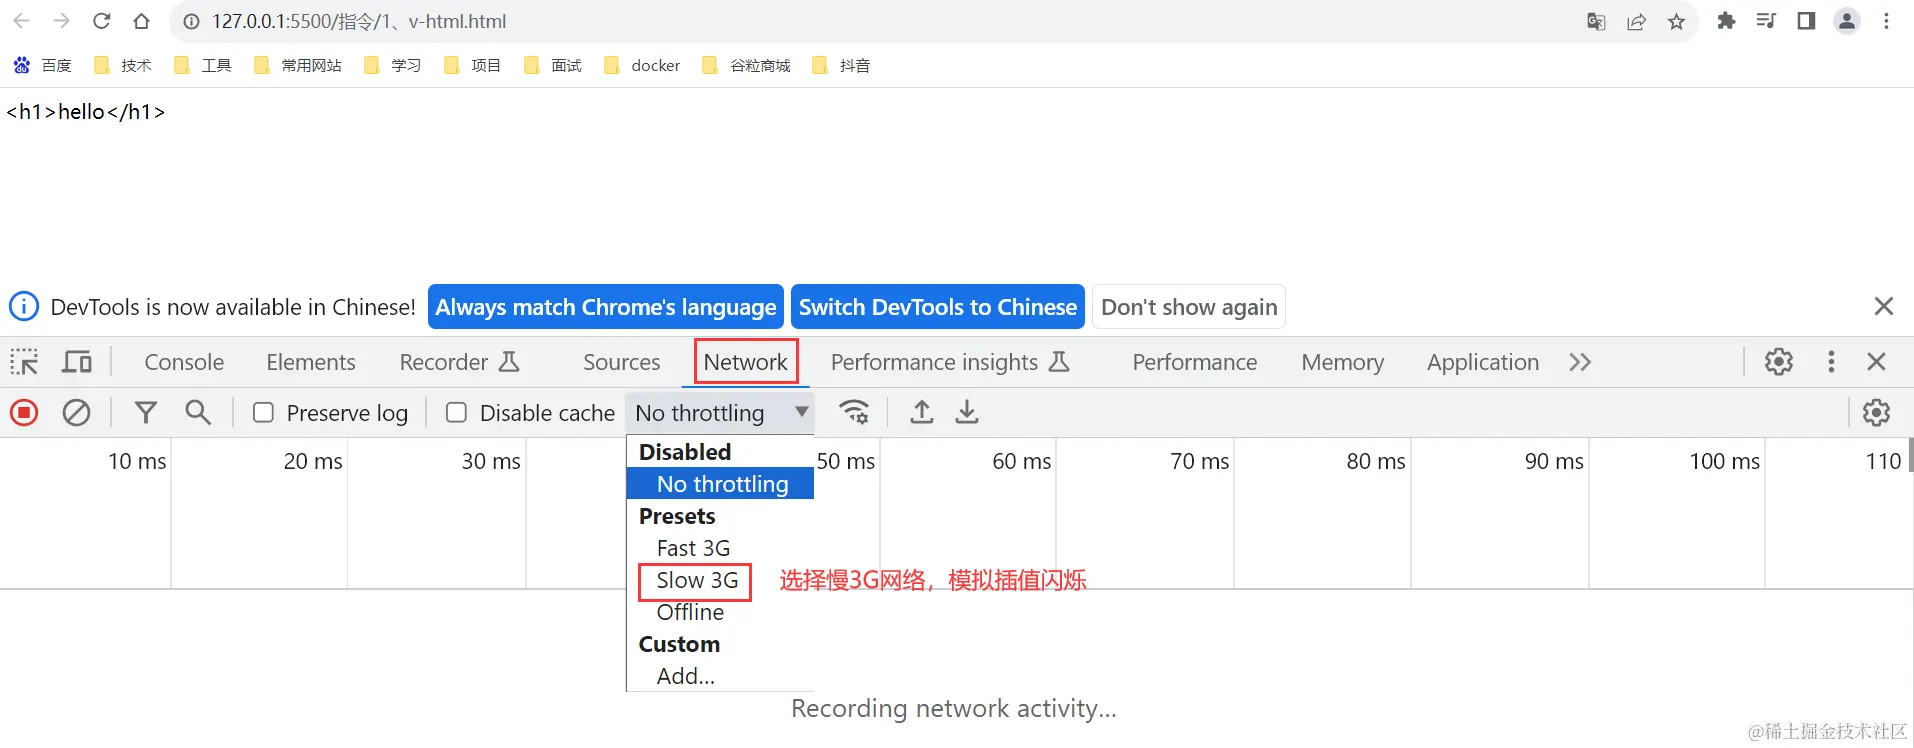
Task: Click the import HAR upload icon
Action: tap(922, 412)
